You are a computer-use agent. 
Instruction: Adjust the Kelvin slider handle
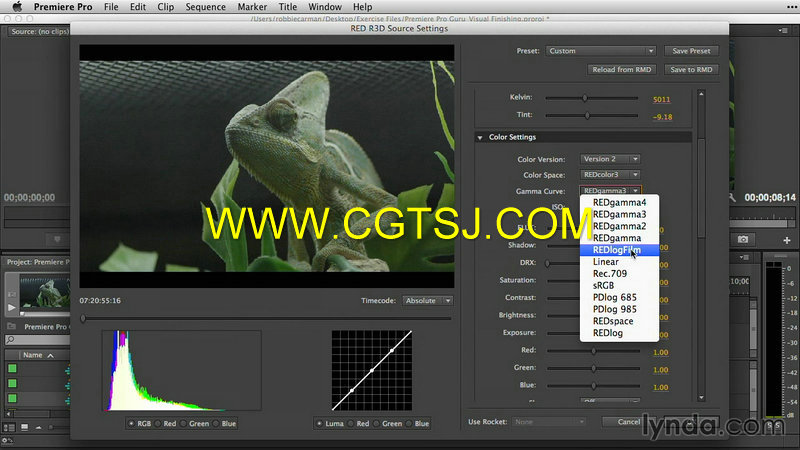click(585, 97)
